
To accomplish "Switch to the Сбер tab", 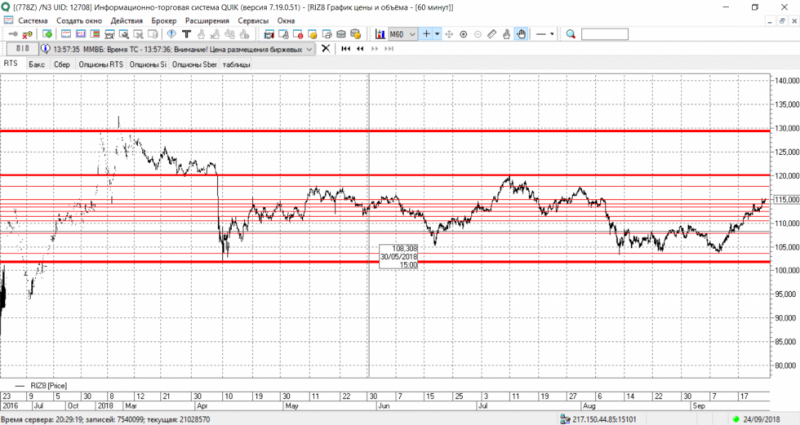I will 62,64.
